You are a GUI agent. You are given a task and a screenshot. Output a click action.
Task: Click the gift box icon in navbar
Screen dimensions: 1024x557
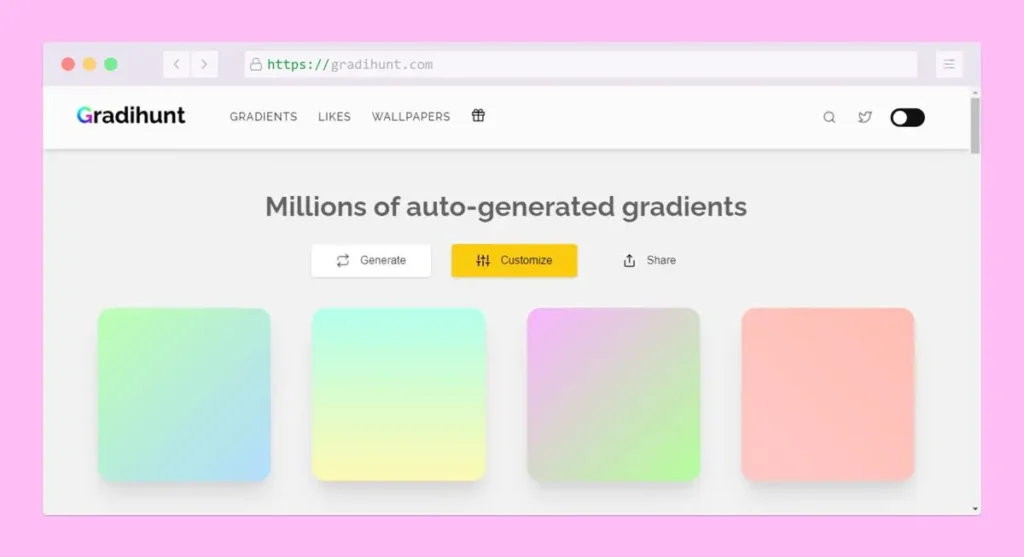tap(478, 116)
